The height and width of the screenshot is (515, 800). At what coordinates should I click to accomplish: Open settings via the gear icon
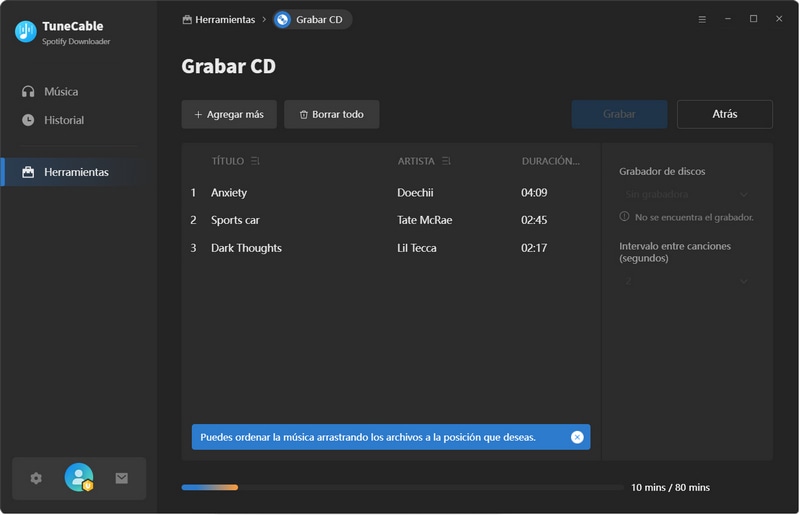pyautogui.click(x=36, y=479)
